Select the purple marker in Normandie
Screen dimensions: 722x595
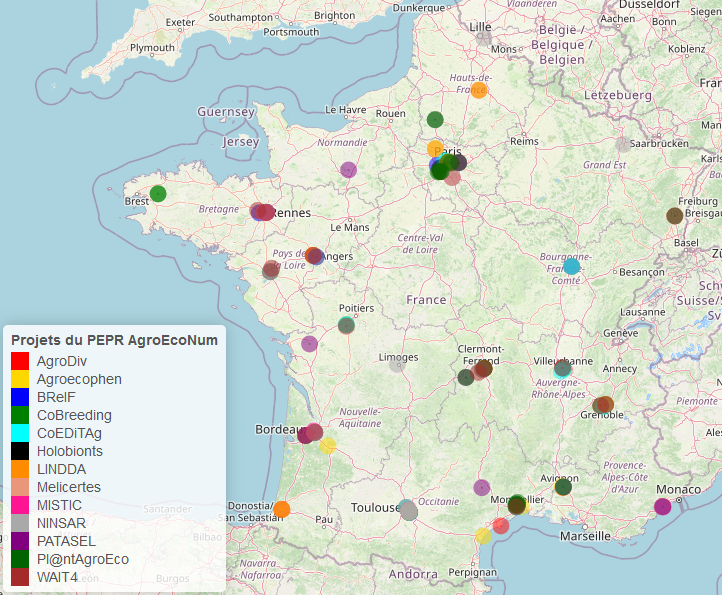click(349, 170)
